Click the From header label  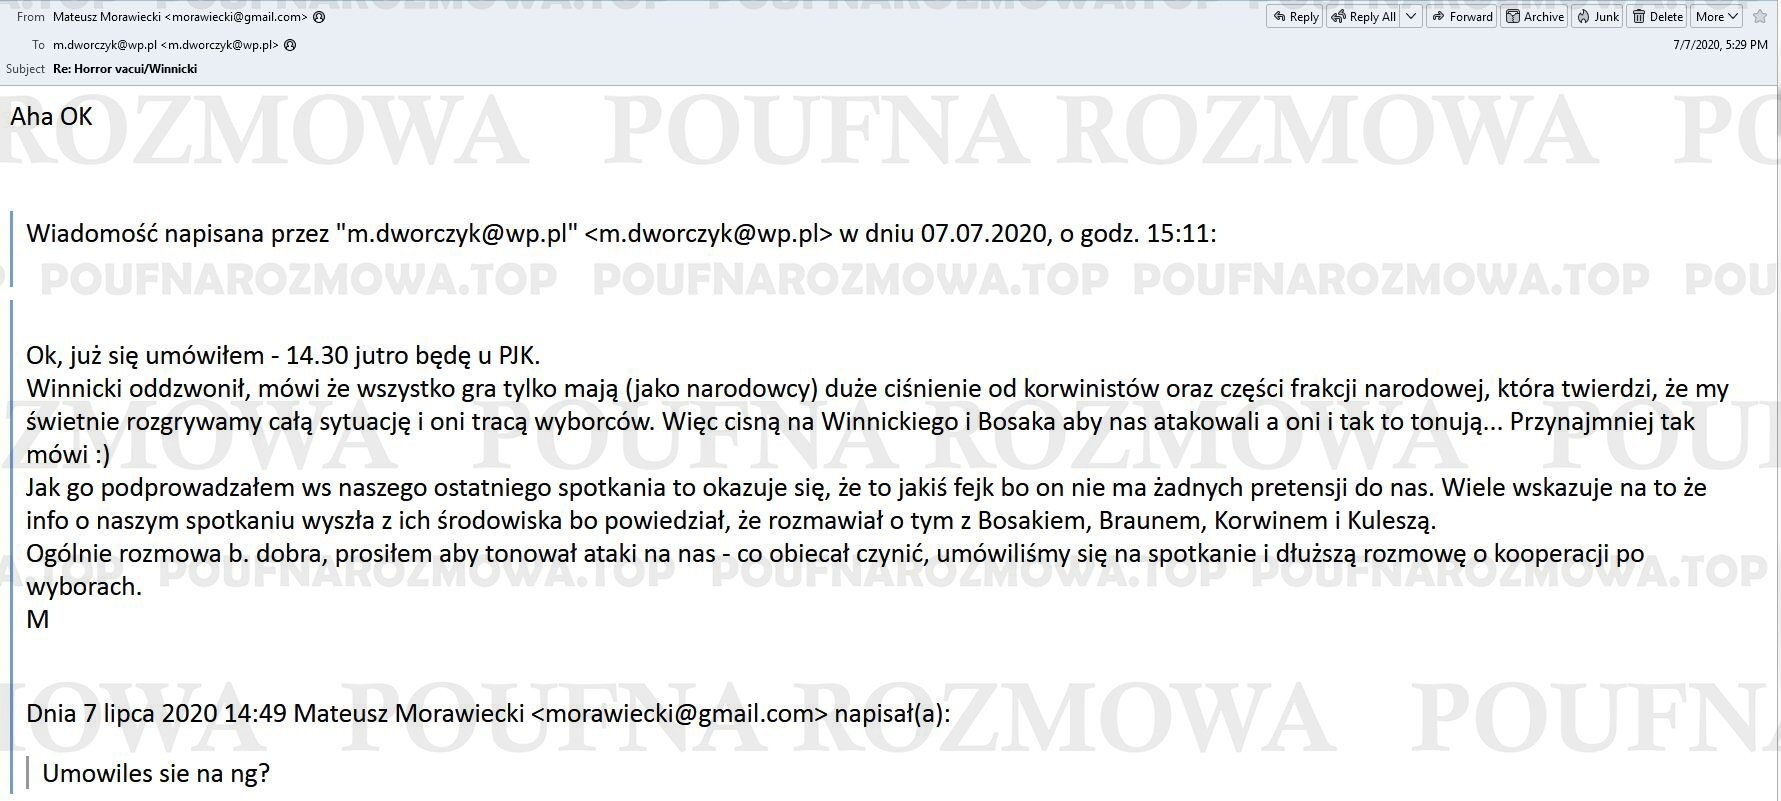(31, 17)
